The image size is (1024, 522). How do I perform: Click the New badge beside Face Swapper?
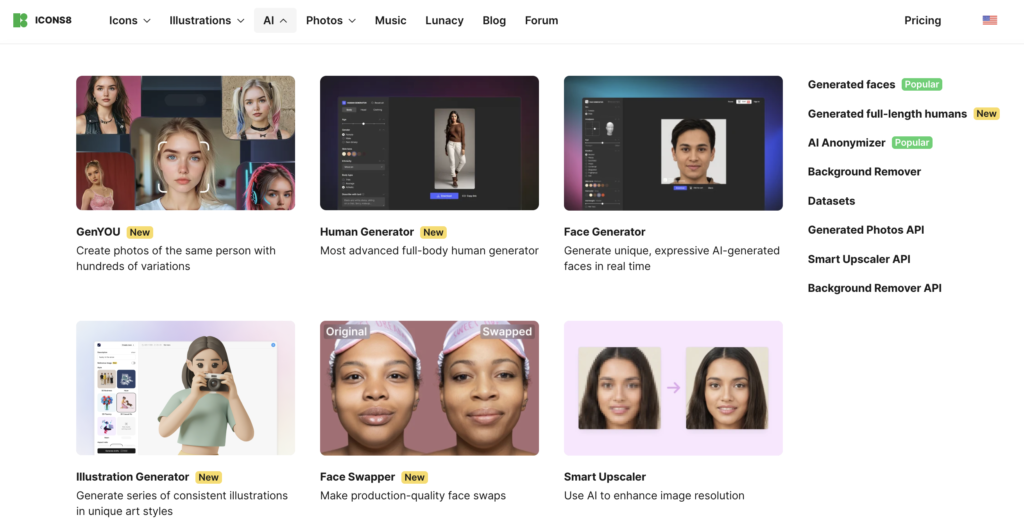414,477
